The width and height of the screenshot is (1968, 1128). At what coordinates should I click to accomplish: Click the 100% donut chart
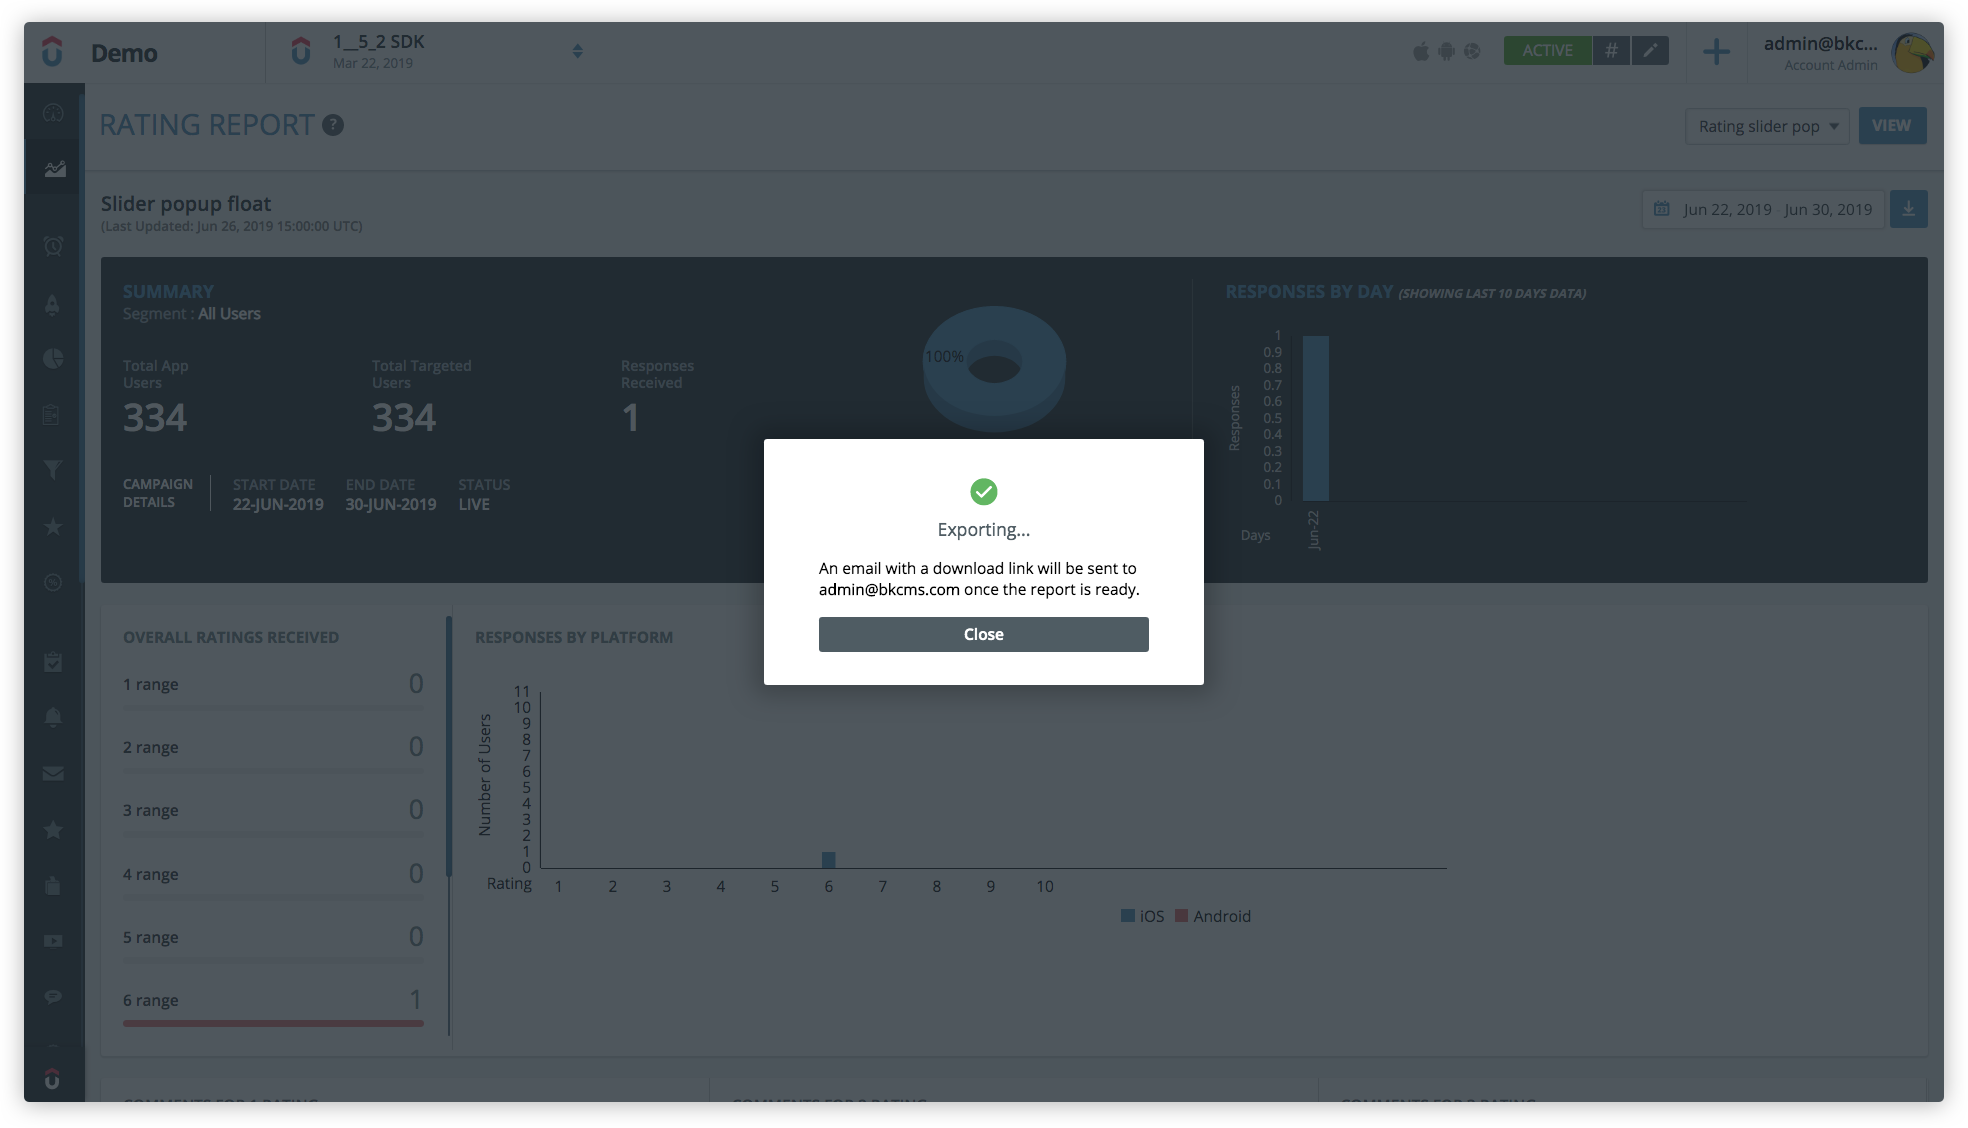coord(994,368)
